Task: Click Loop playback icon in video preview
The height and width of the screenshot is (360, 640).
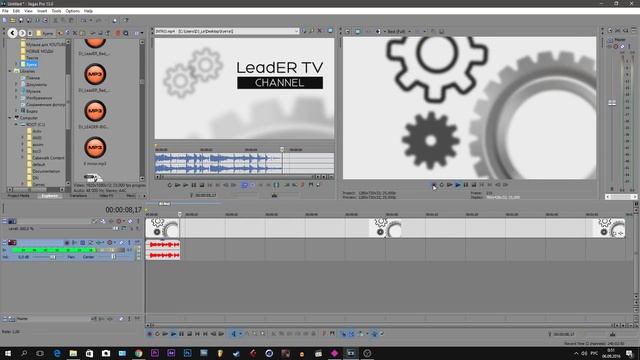Action: [442, 185]
